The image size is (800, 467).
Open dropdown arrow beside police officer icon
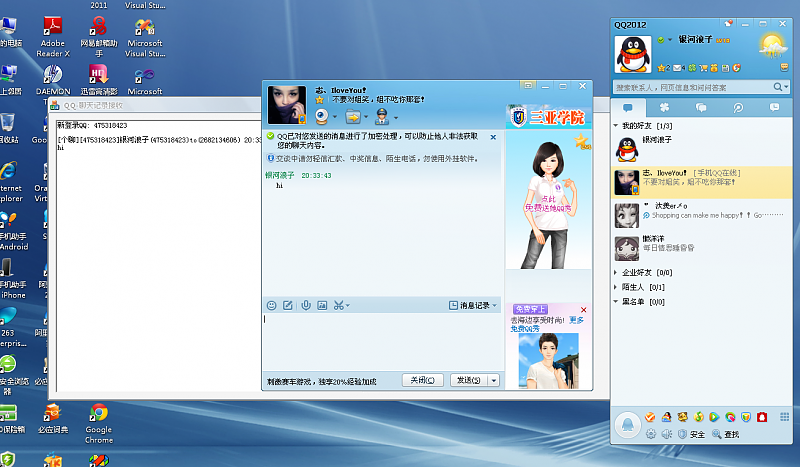[396, 117]
